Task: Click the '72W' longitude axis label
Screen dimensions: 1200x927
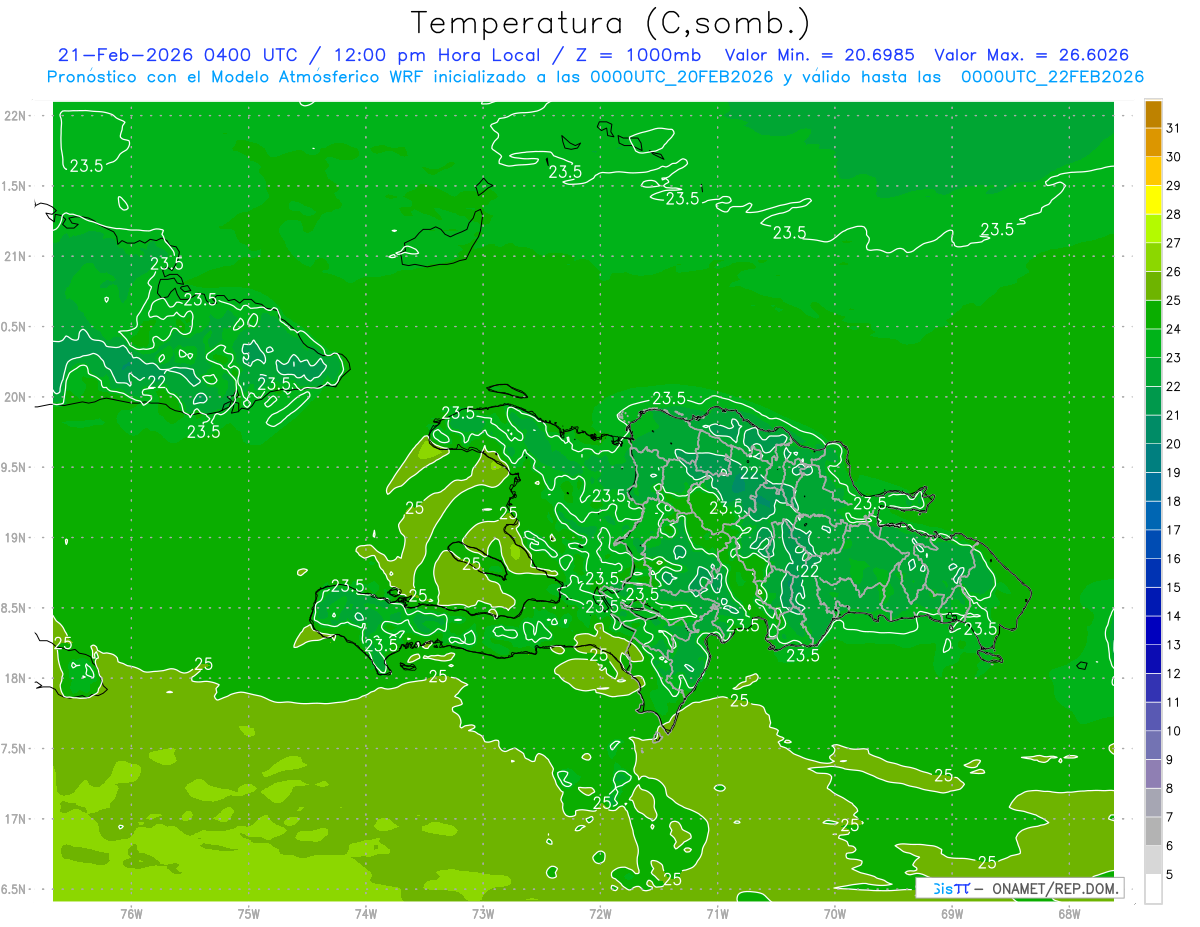Action: click(600, 914)
